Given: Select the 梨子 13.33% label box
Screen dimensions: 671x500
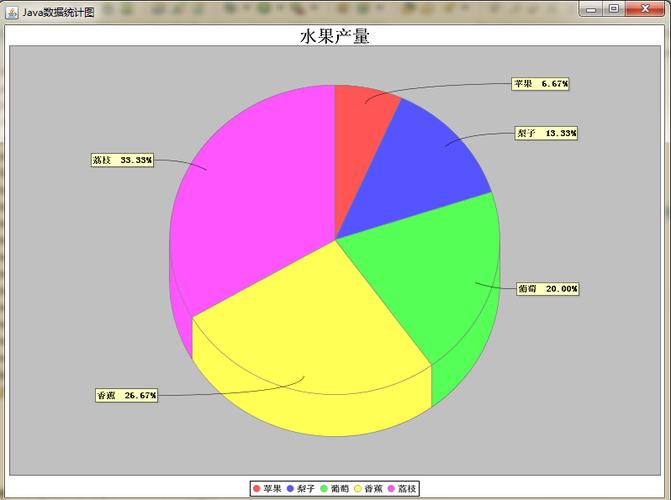Looking at the screenshot, I should click(x=546, y=133).
